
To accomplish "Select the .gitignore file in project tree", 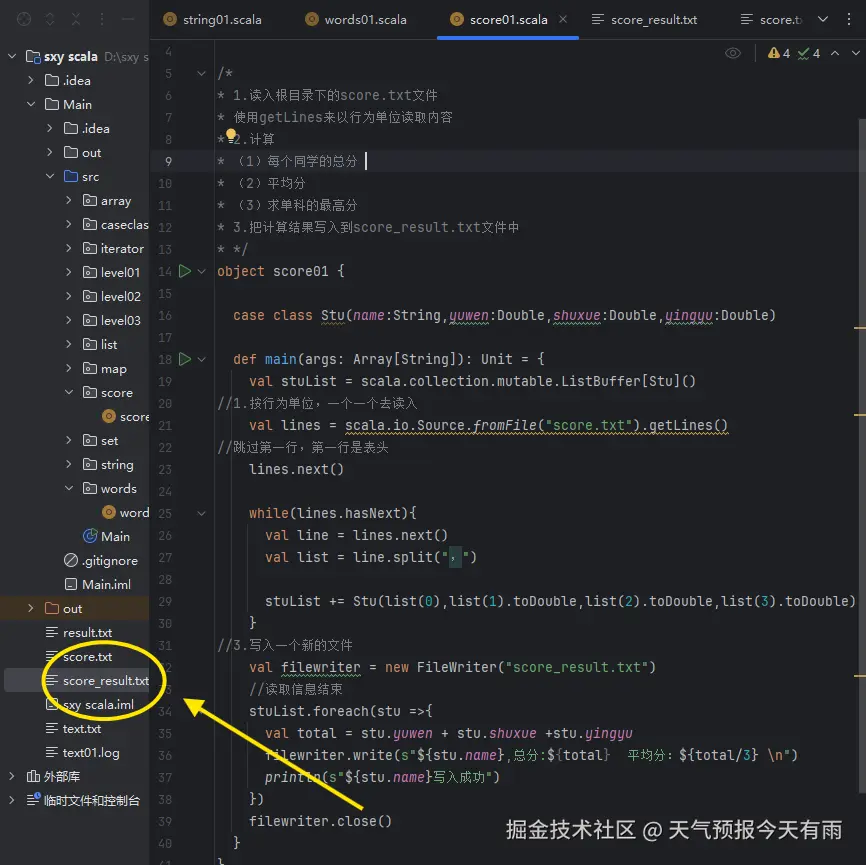I will click(101, 561).
